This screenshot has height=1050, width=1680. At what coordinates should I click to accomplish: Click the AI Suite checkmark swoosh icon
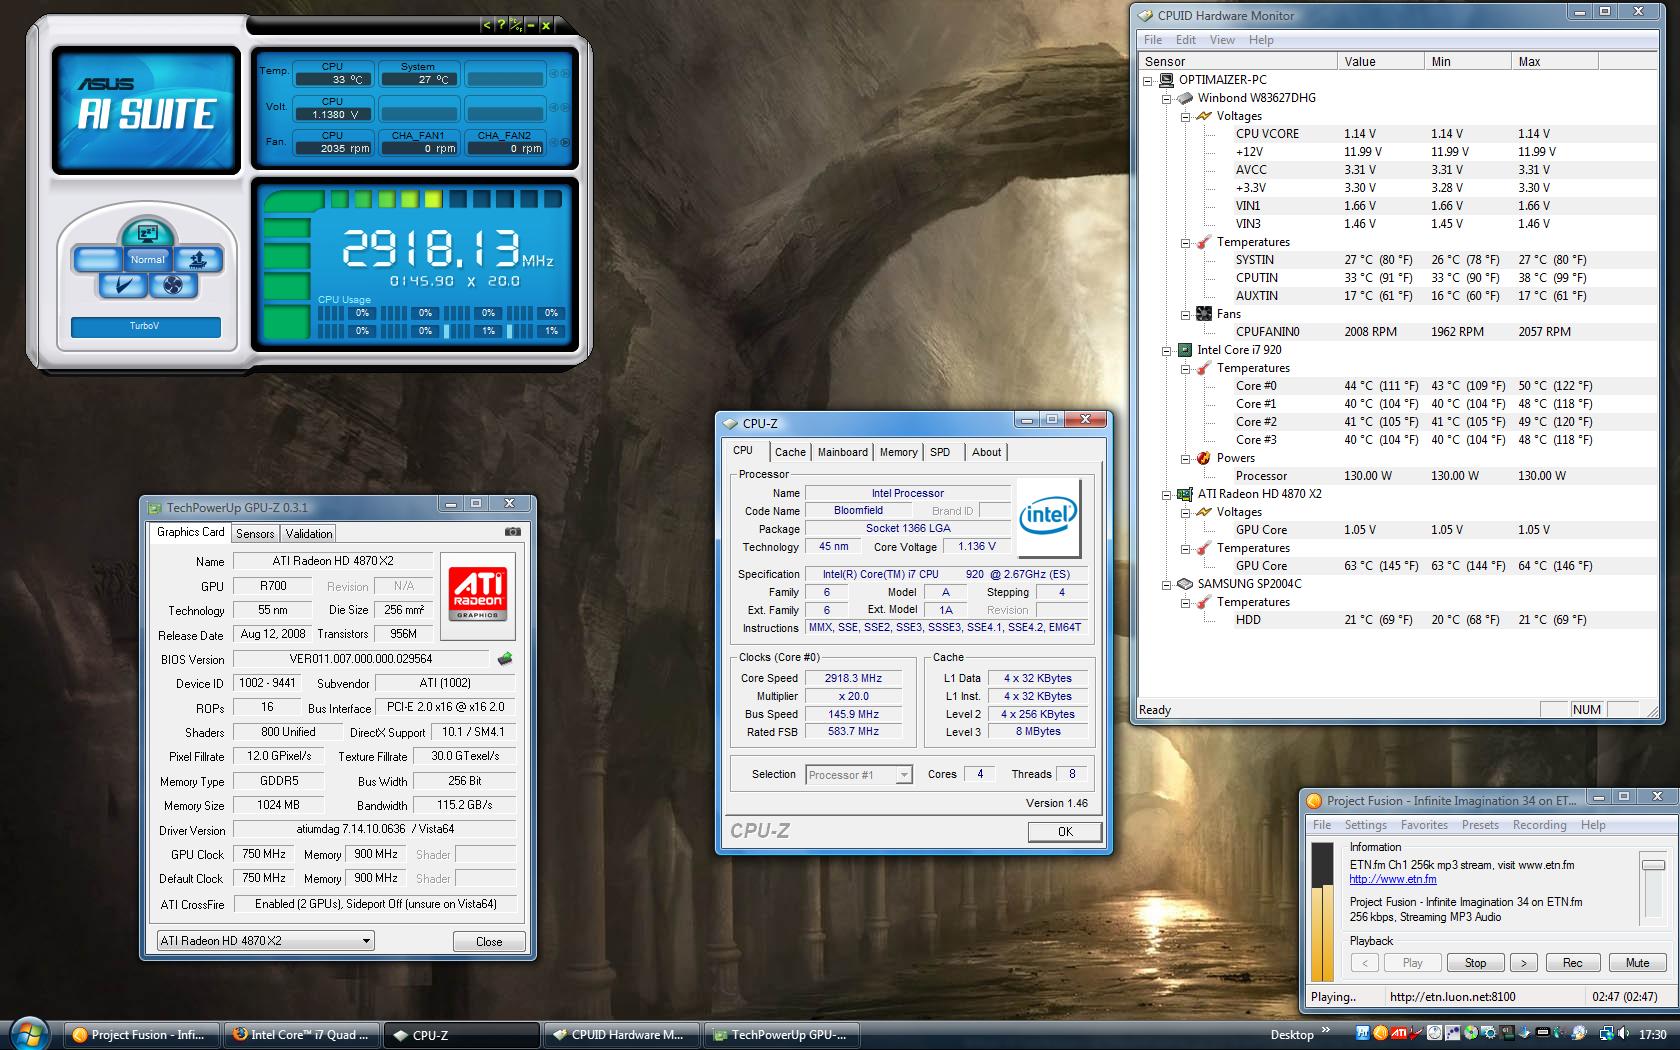coord(123,286)
